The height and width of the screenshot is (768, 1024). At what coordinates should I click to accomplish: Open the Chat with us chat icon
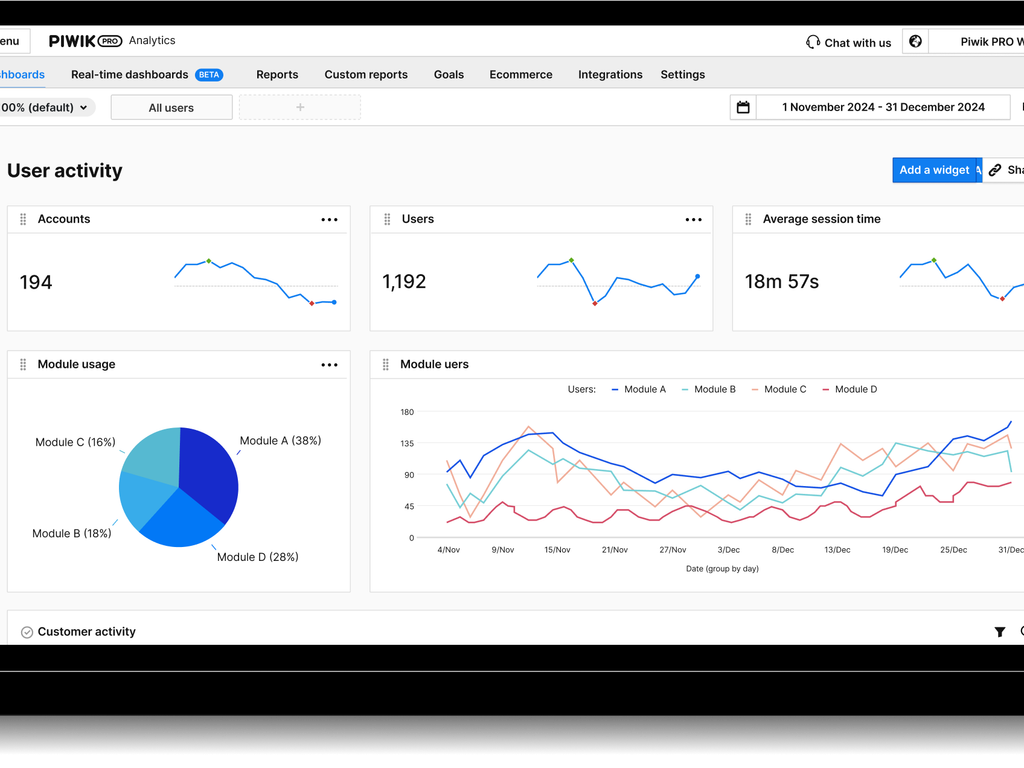pos(812,42)
